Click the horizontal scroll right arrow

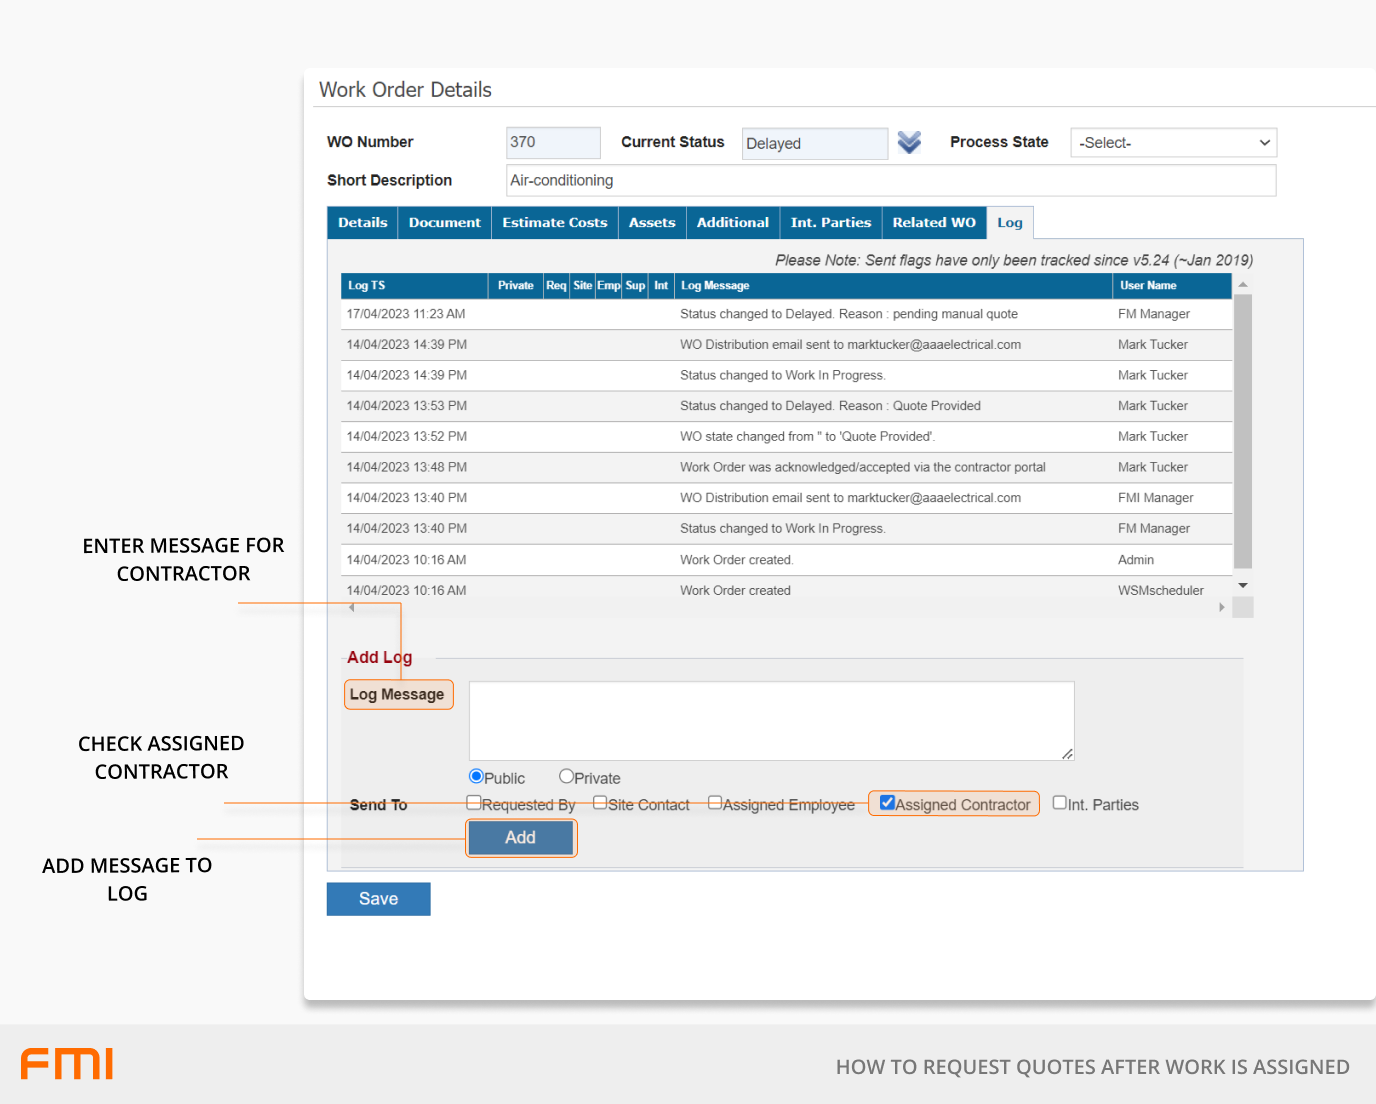pyautogui.click(x=1221, y=607)
